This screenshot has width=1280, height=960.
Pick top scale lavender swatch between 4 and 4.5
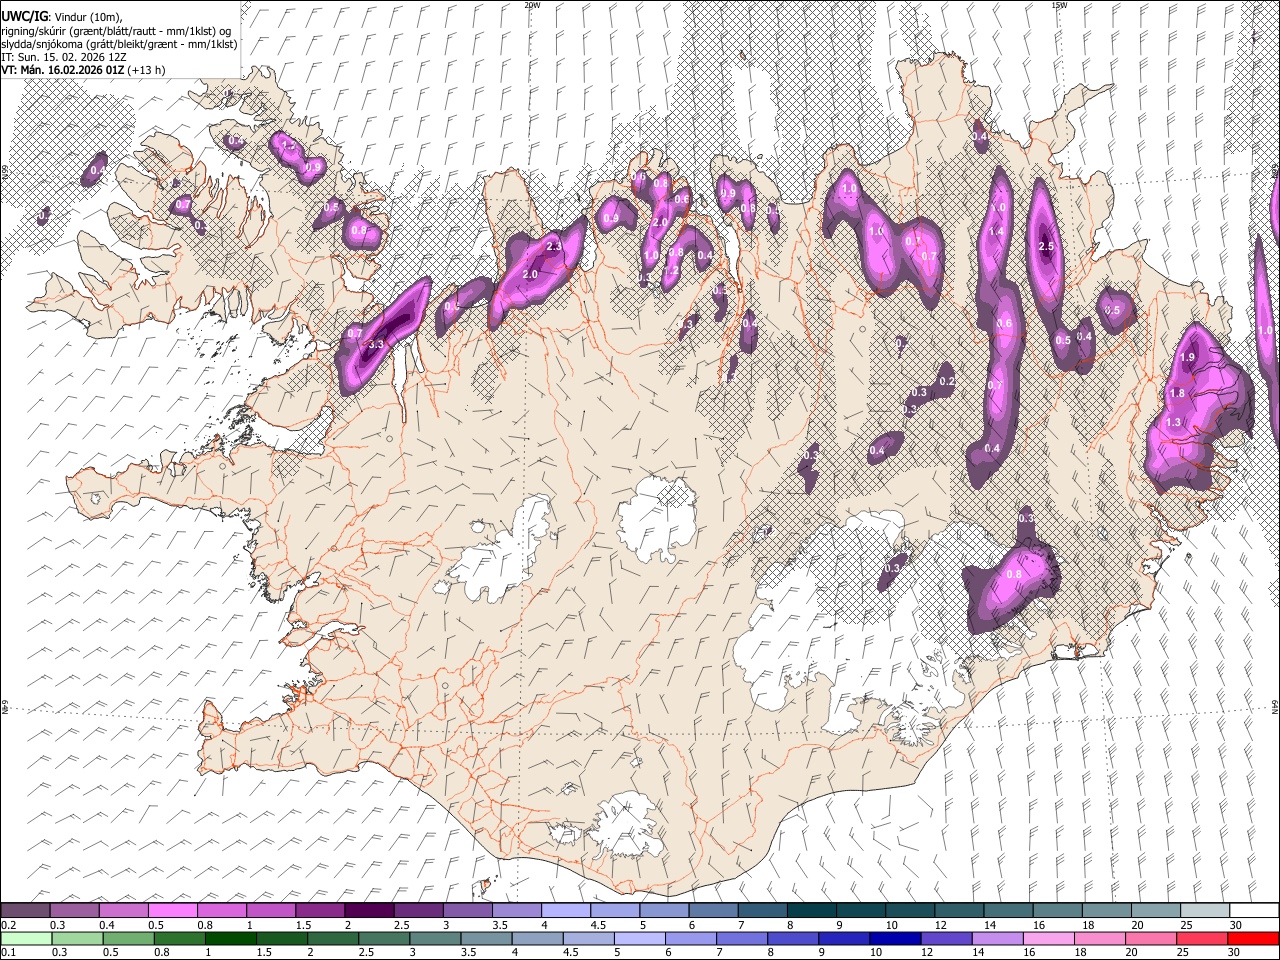coord(566,911)
